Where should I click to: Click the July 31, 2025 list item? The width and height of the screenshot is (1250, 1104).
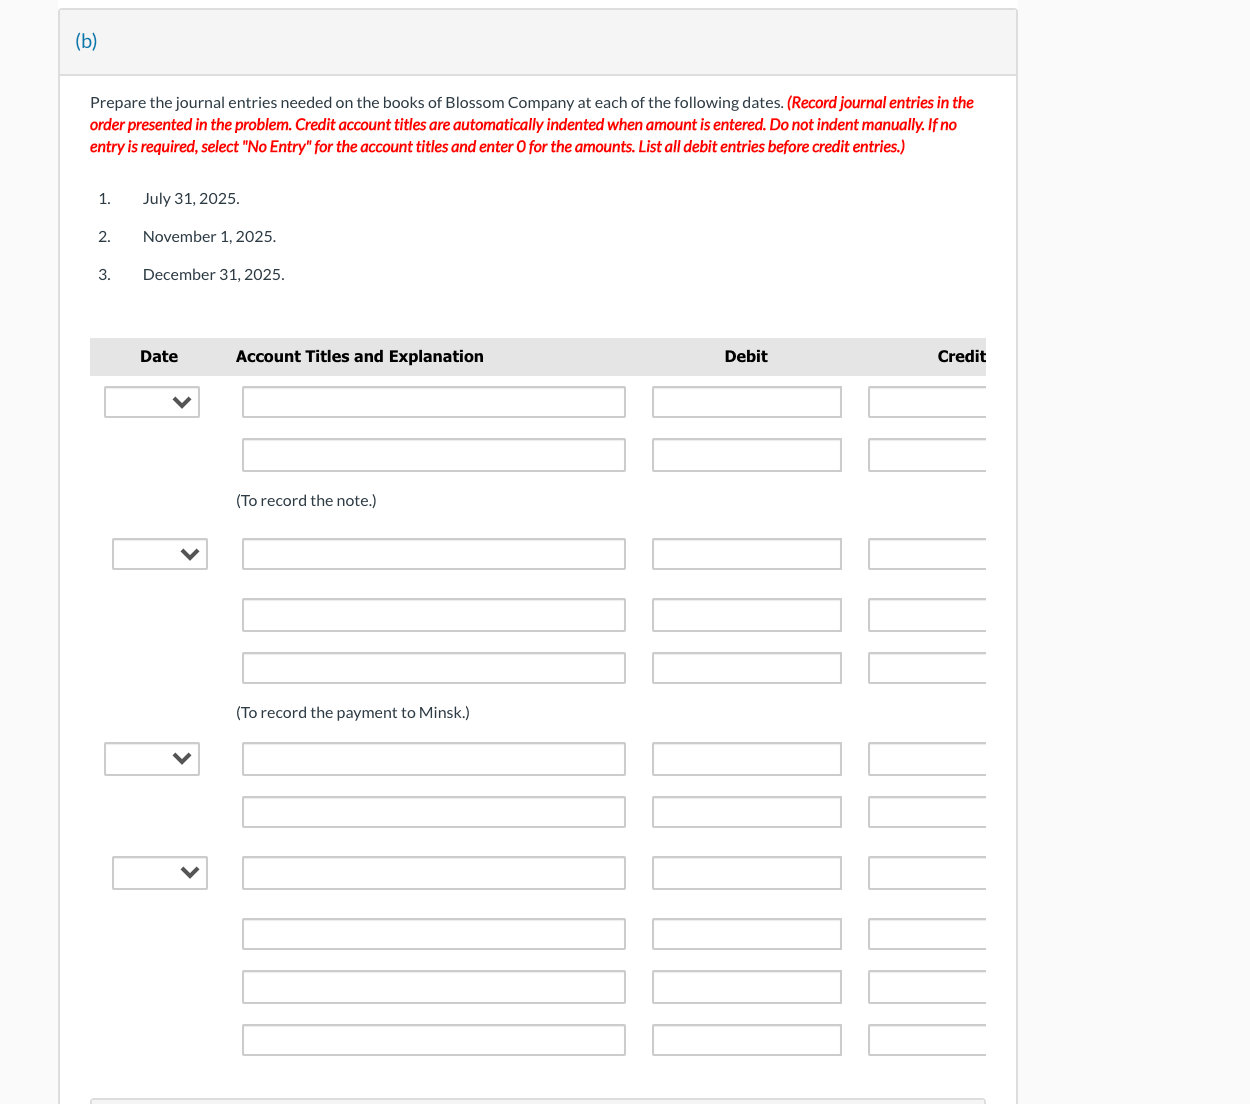[191, 198]
